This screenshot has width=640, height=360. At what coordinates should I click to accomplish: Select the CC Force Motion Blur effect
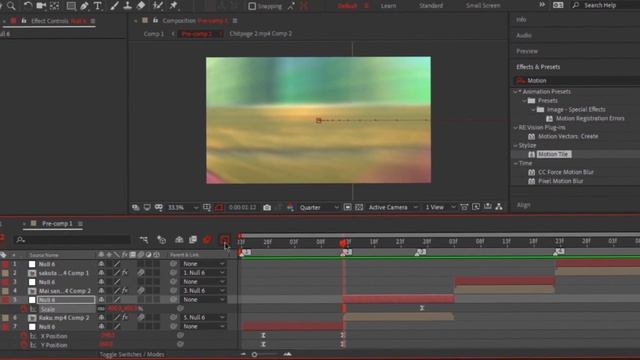point(565,172)
